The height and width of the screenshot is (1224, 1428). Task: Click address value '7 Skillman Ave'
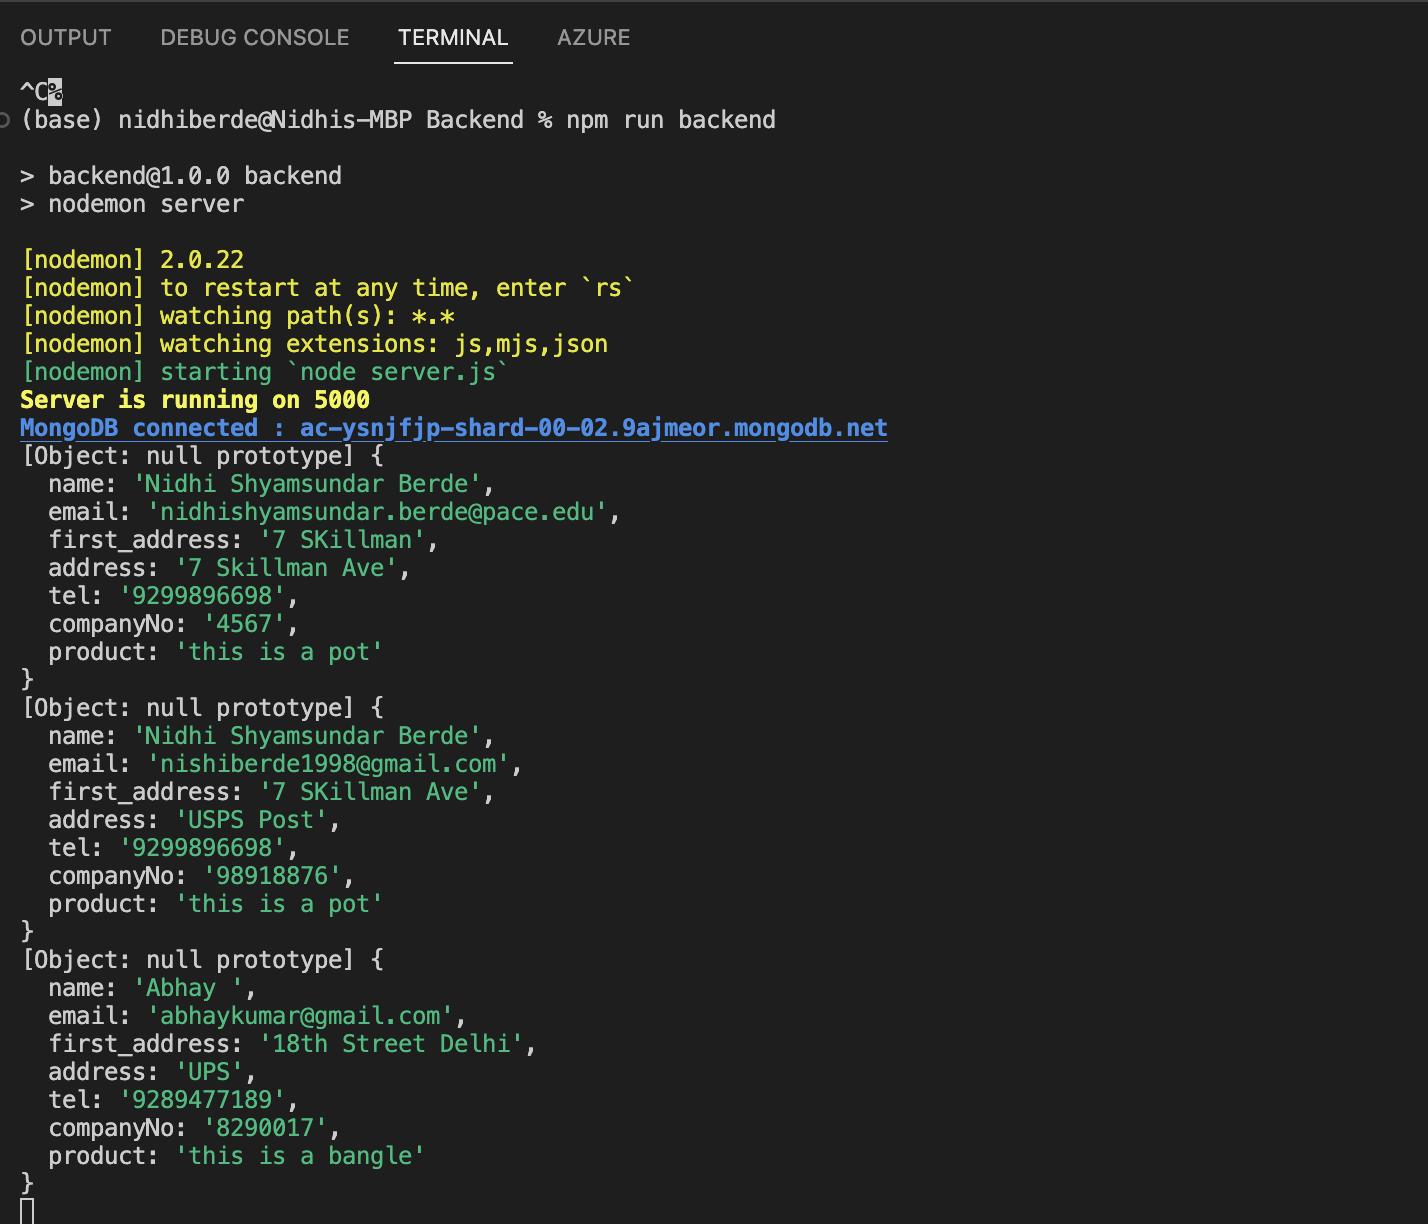pos(286,568)
